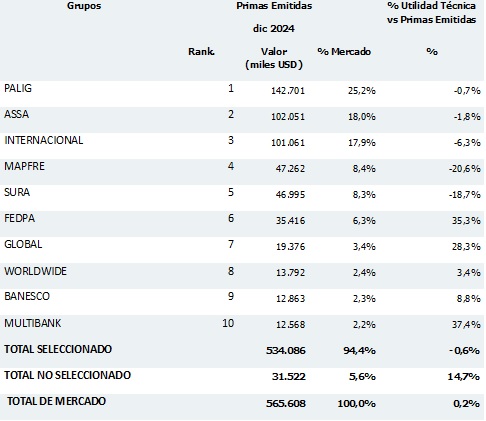Click the TOTAL DE MERCADO label
This screenshot has height=421, width=486.
56,401
